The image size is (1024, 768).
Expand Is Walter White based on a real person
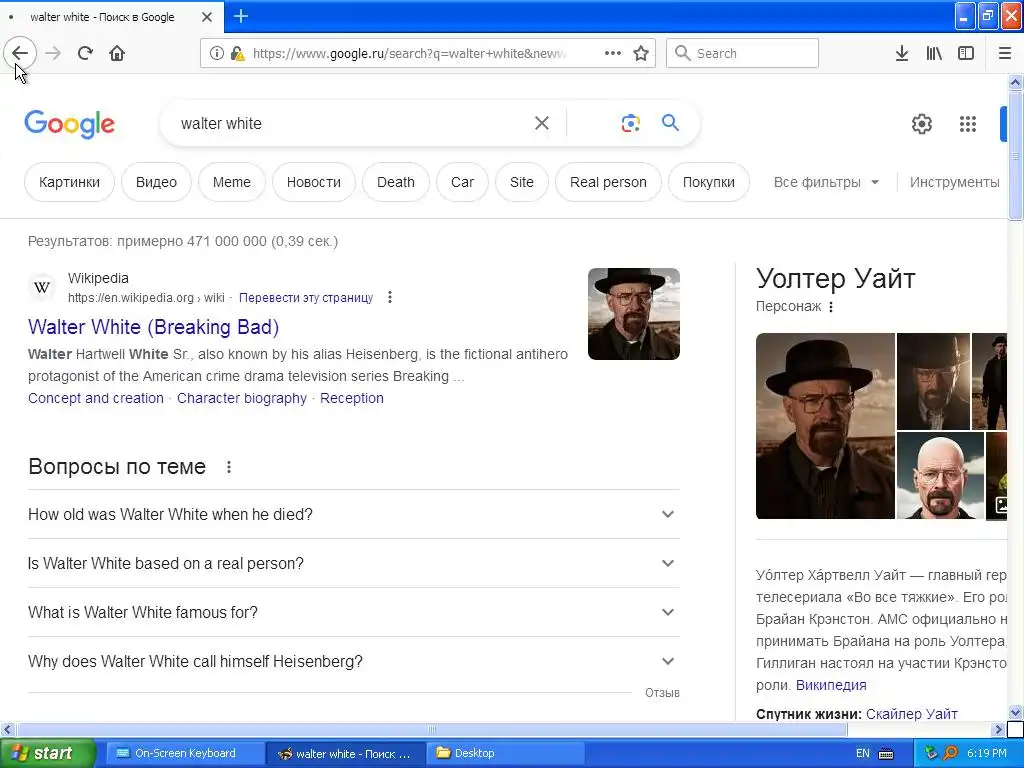click(353, 564)
